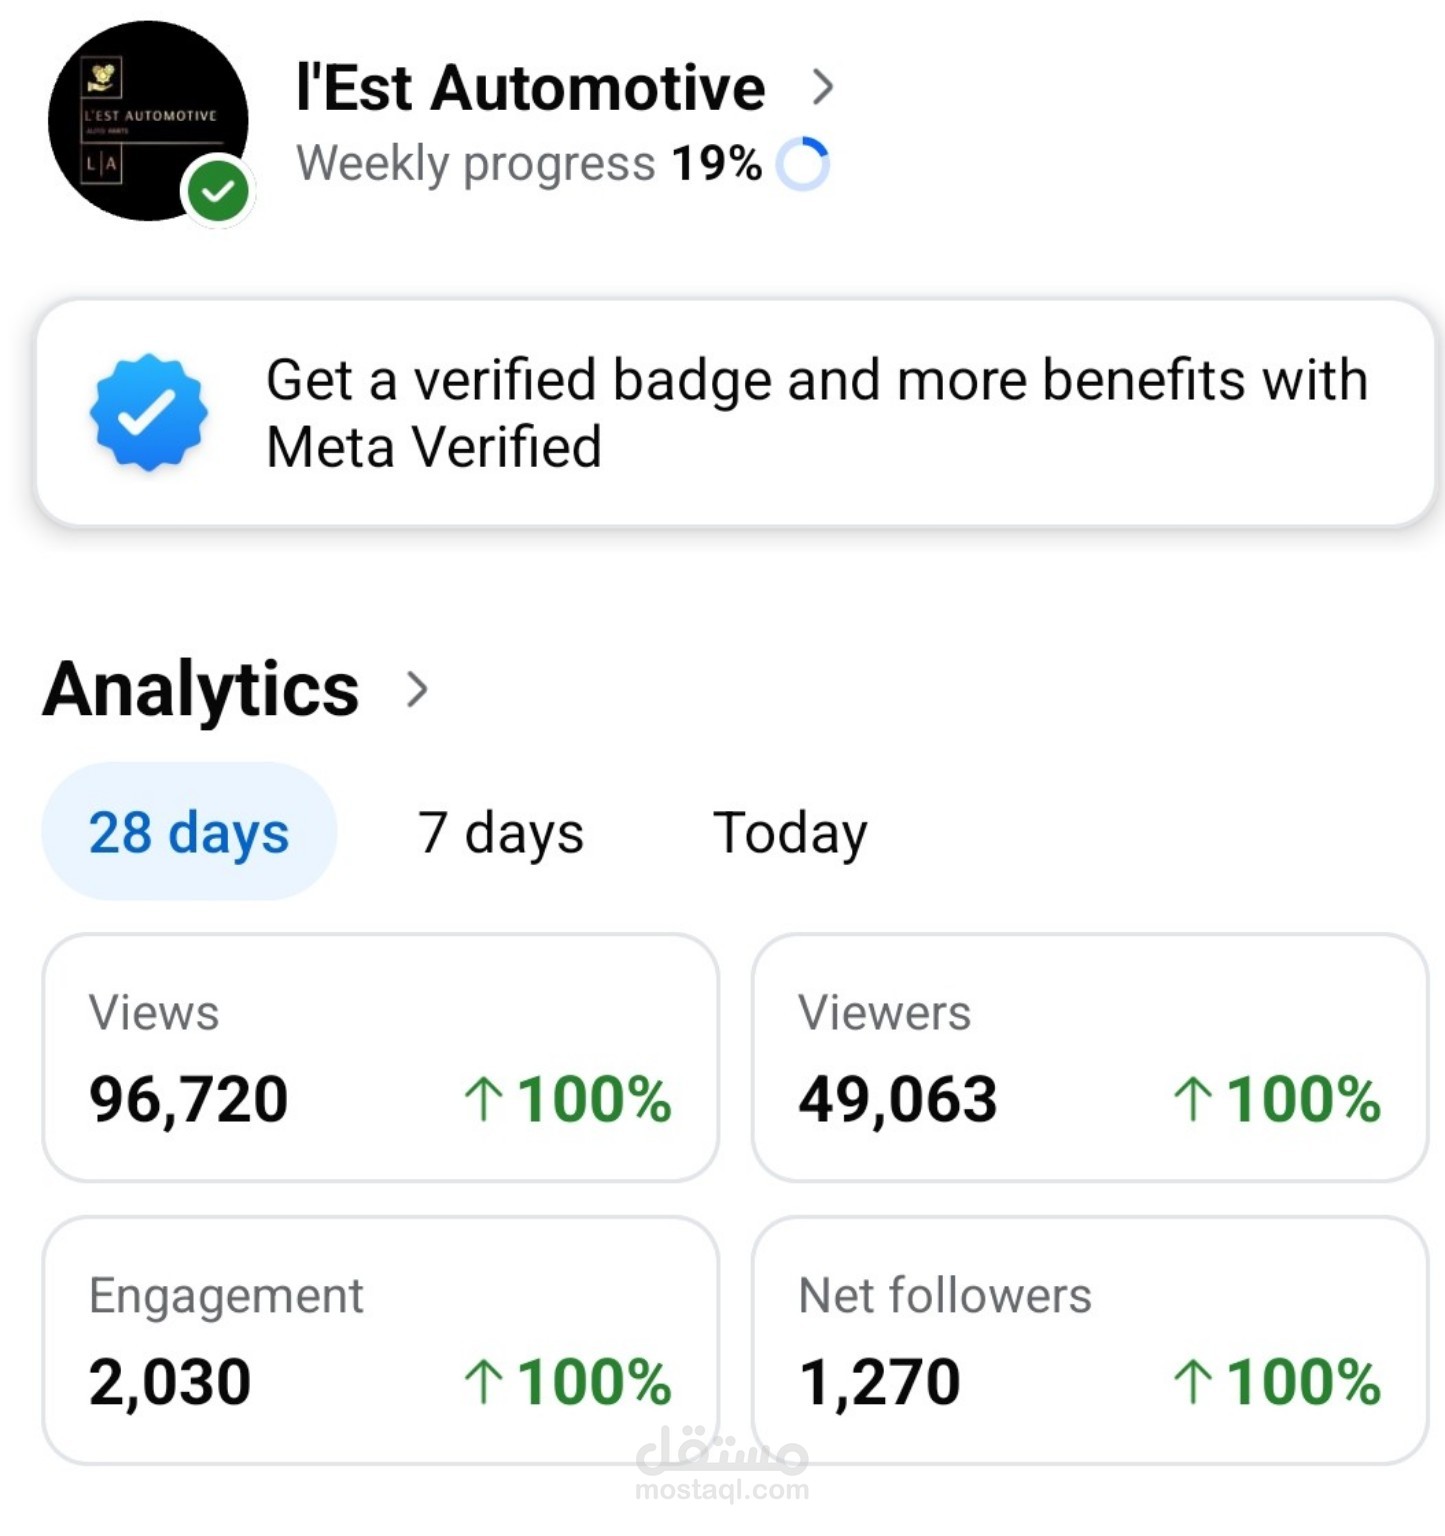Switch to the 7 days tab
This screenshot has width=1445, height=1536.
pyautogui.click(x=500, y=832)
